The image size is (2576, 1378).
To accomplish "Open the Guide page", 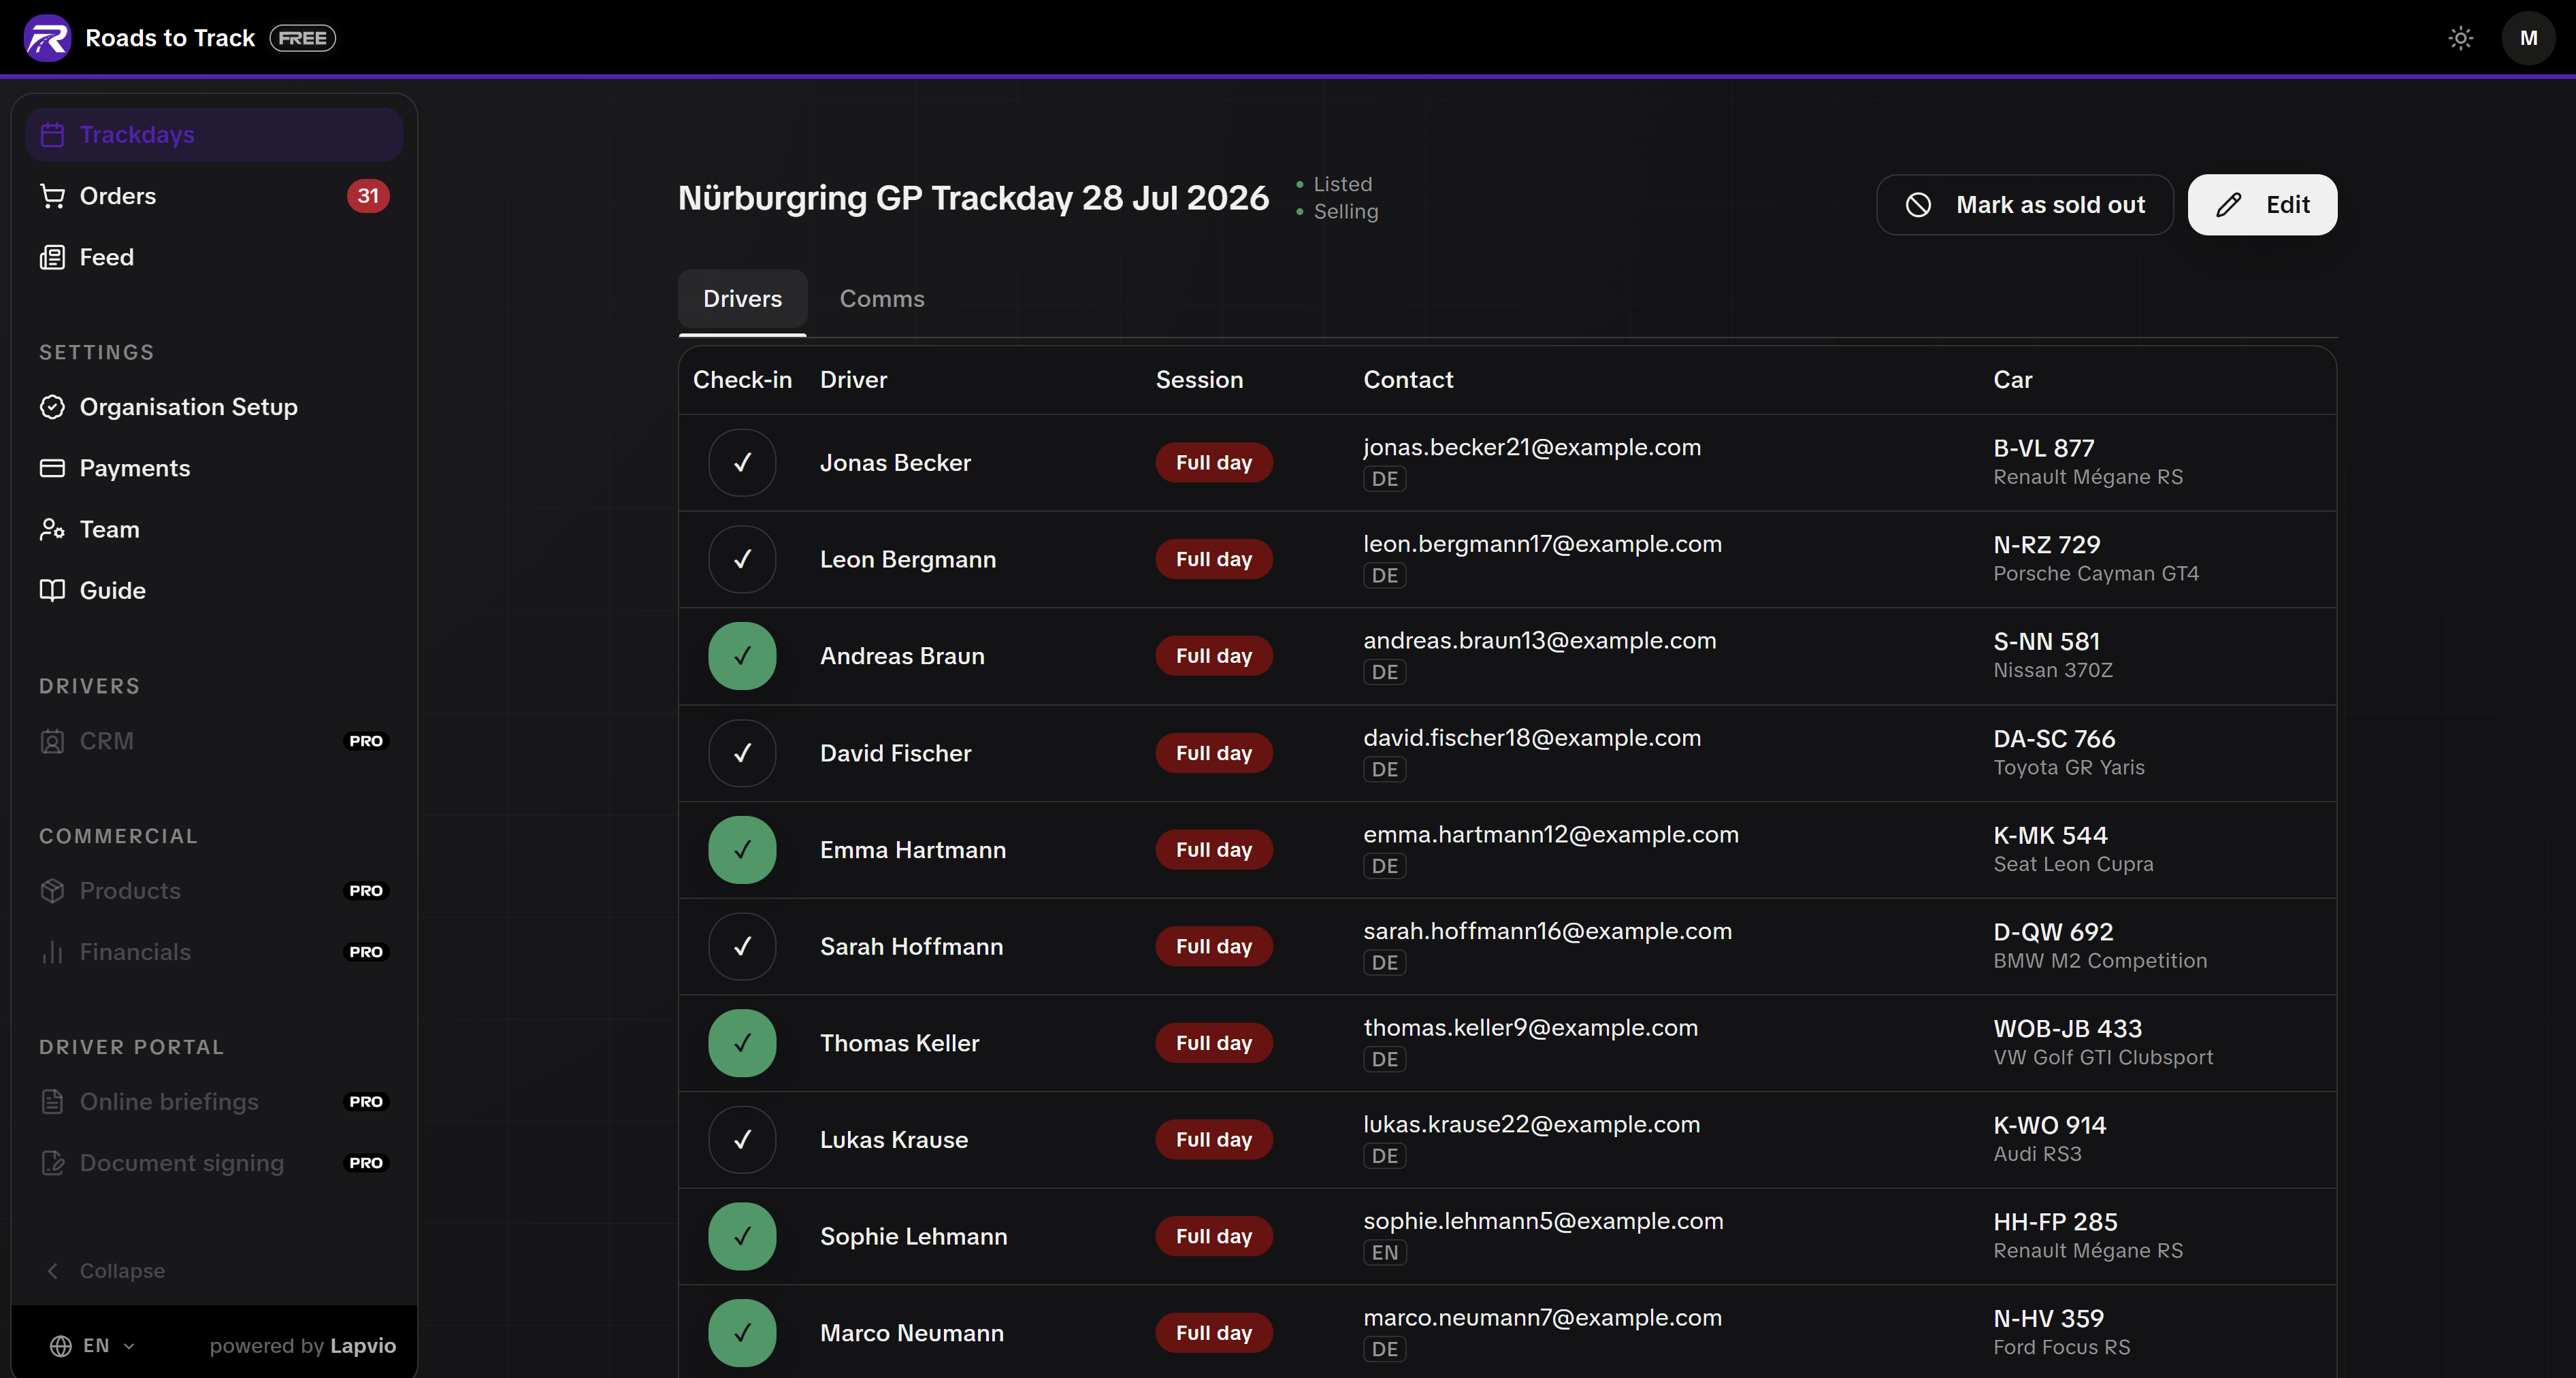I will click(x=214, y=590).
